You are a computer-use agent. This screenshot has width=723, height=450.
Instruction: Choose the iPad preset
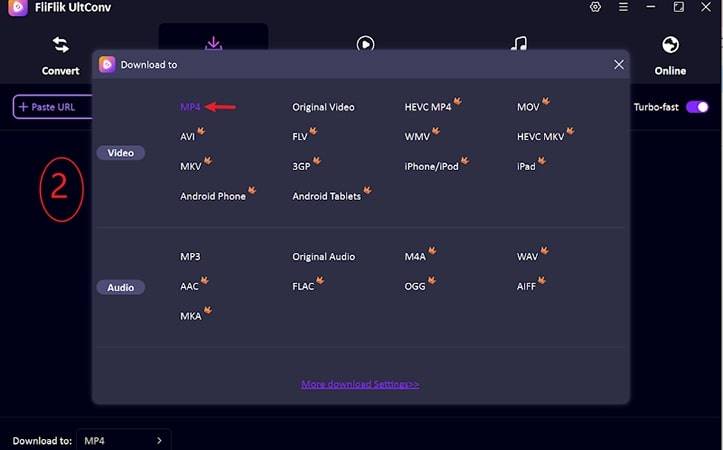point(526,166)
